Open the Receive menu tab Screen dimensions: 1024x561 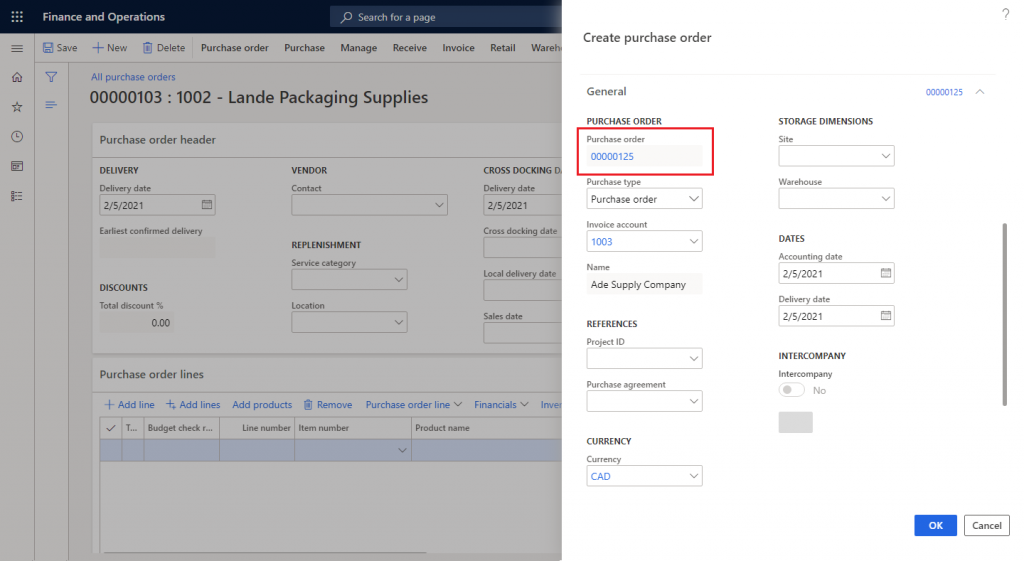tap(409, 48)
